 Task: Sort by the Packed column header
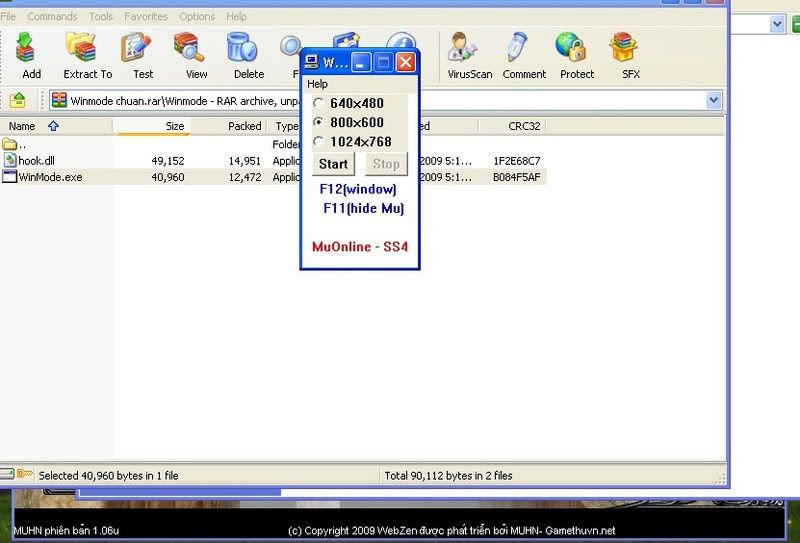coord(229,126)
